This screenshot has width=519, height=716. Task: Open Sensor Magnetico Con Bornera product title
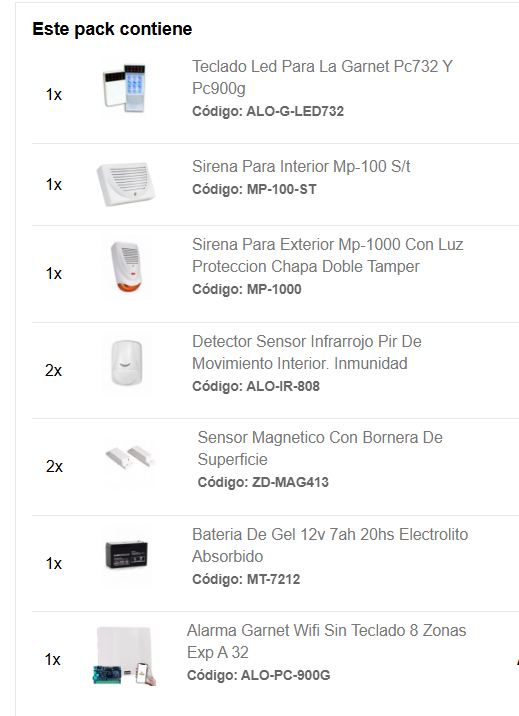(320, 448)
